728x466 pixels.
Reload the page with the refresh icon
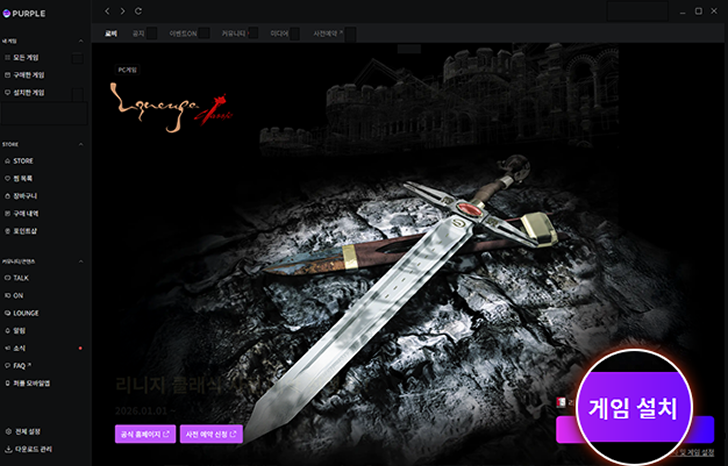point(138,11)
